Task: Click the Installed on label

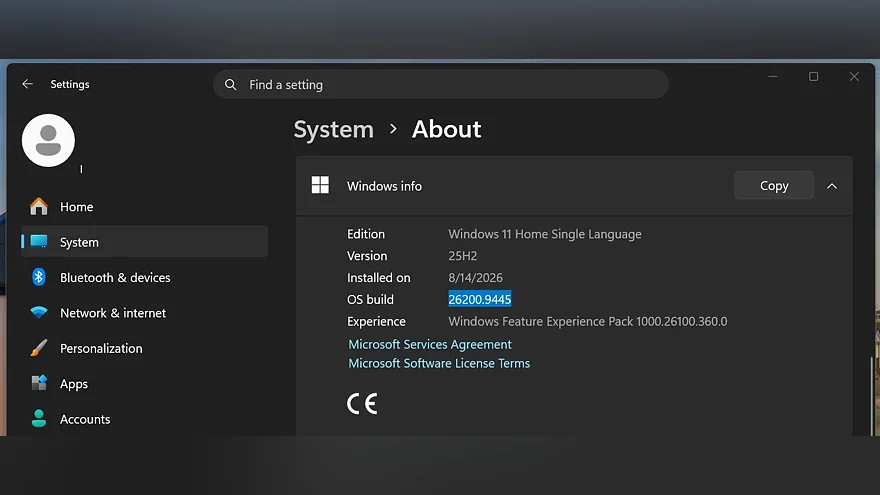Action: coord(378,278)
